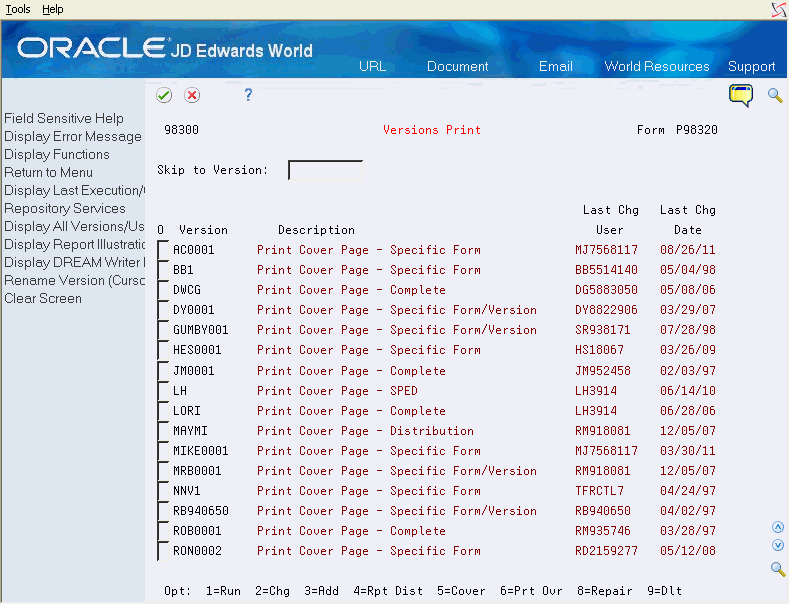Click the Form P98320 label

click(x=677, y=130)
